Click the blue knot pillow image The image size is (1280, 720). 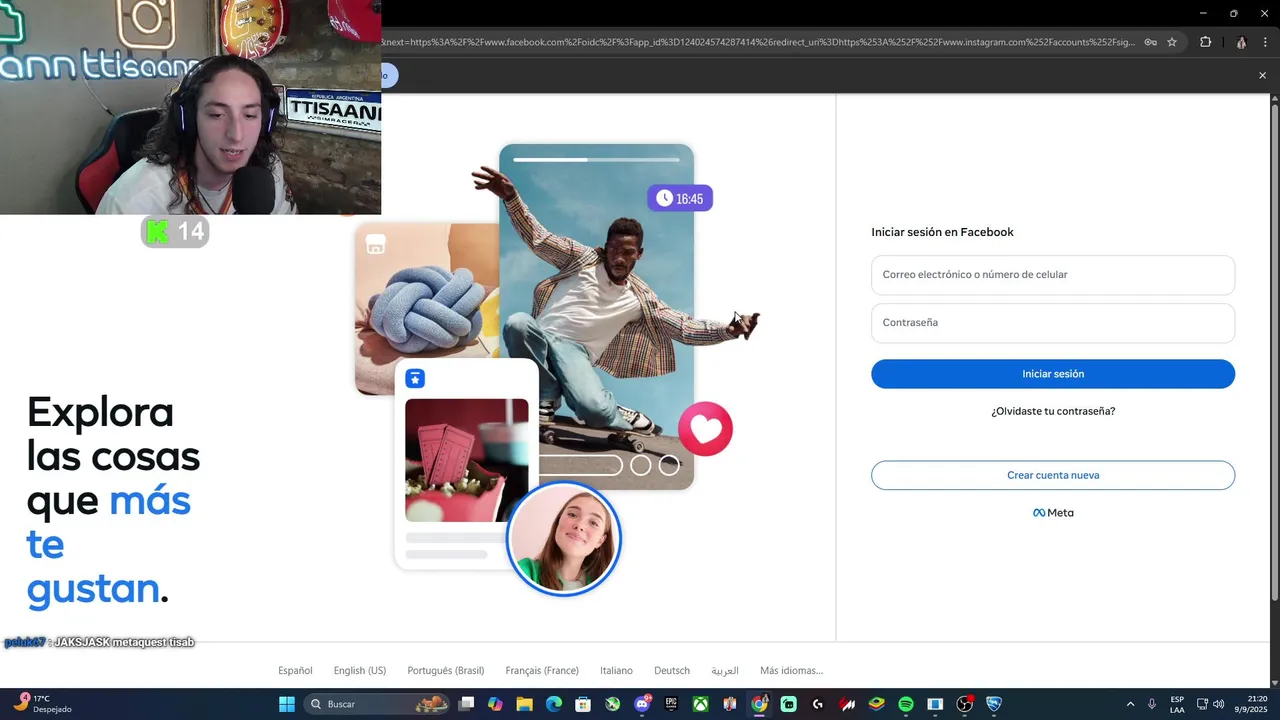[x=427, y=308]
